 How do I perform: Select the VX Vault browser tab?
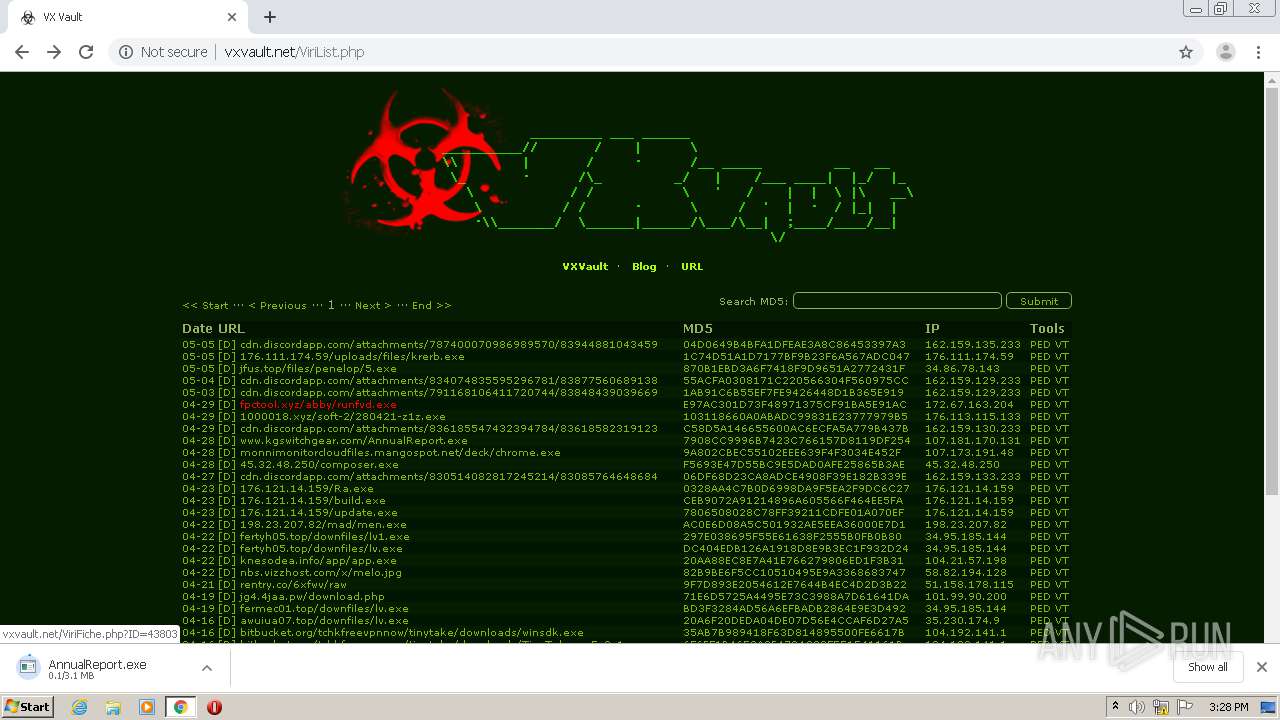coord(128,17)
